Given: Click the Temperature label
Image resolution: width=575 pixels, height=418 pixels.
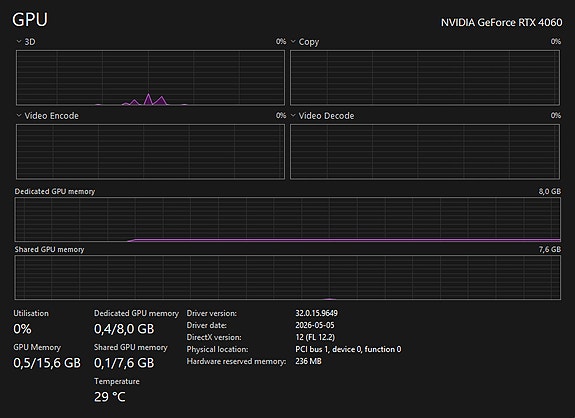Looking at the screenshot, I should point(117,381).
